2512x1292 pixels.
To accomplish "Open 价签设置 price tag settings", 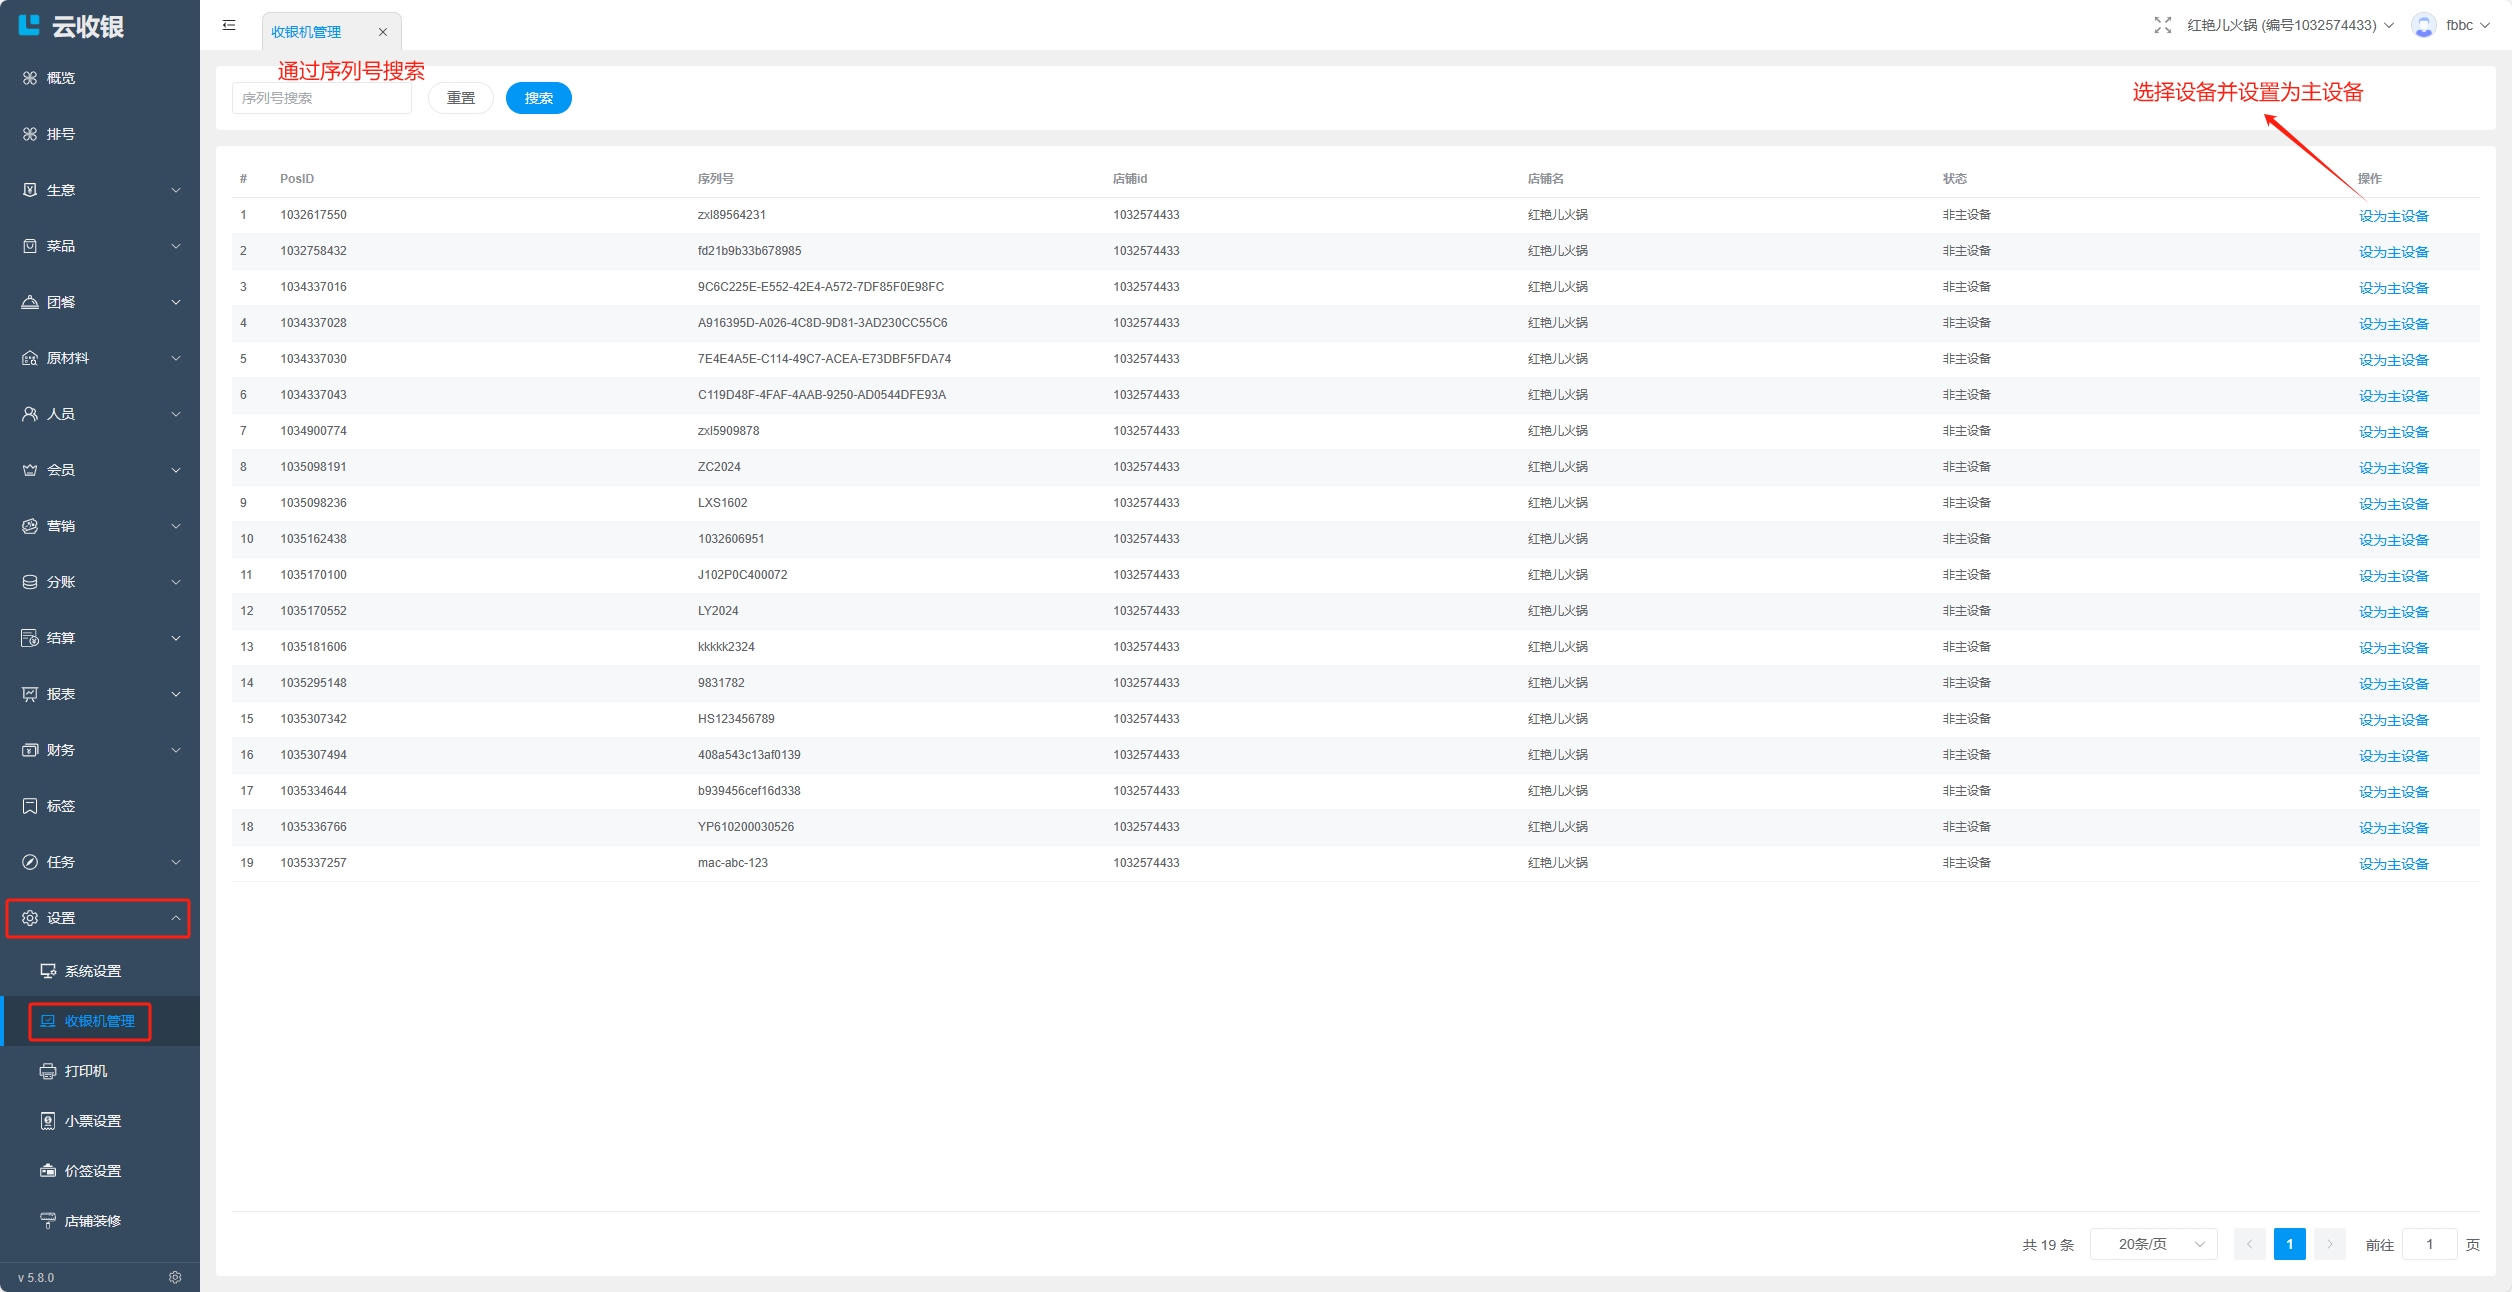I will [92, 1171].
